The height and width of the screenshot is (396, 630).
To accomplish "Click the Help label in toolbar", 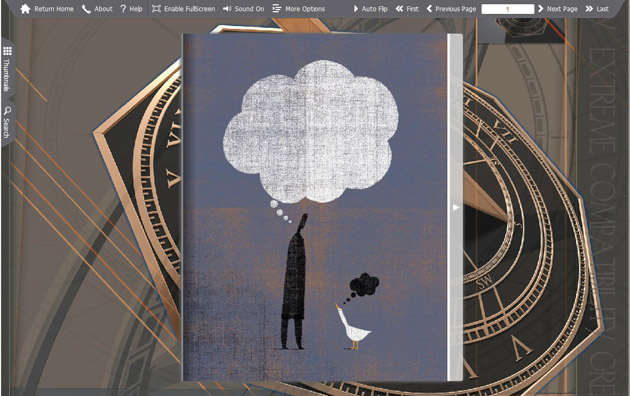I will pyautogui.click(x=136, y=9).
